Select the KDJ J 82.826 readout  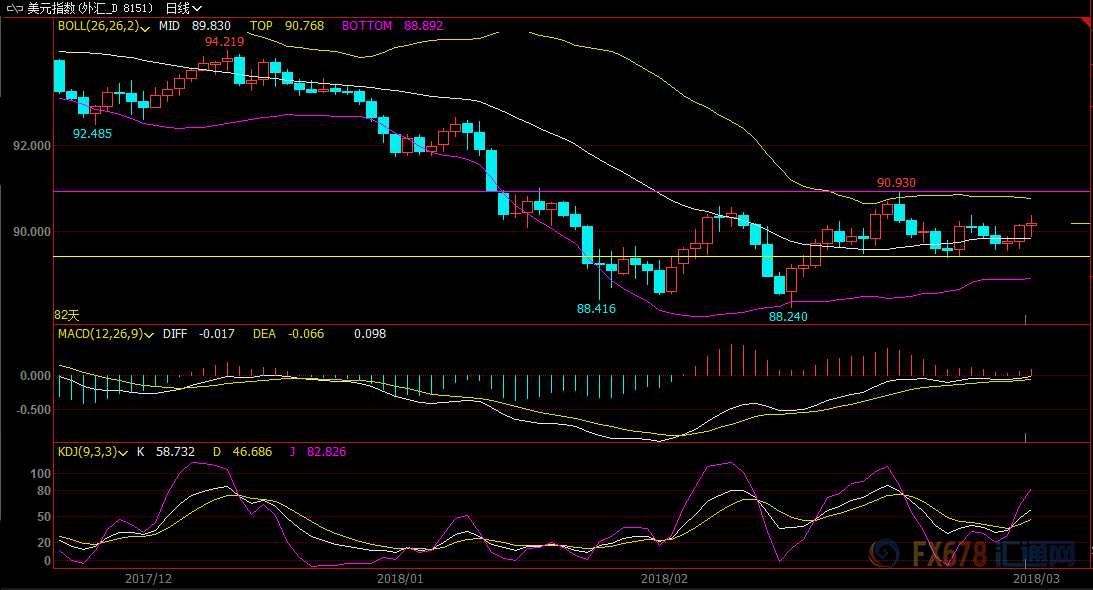pos(318,452)
